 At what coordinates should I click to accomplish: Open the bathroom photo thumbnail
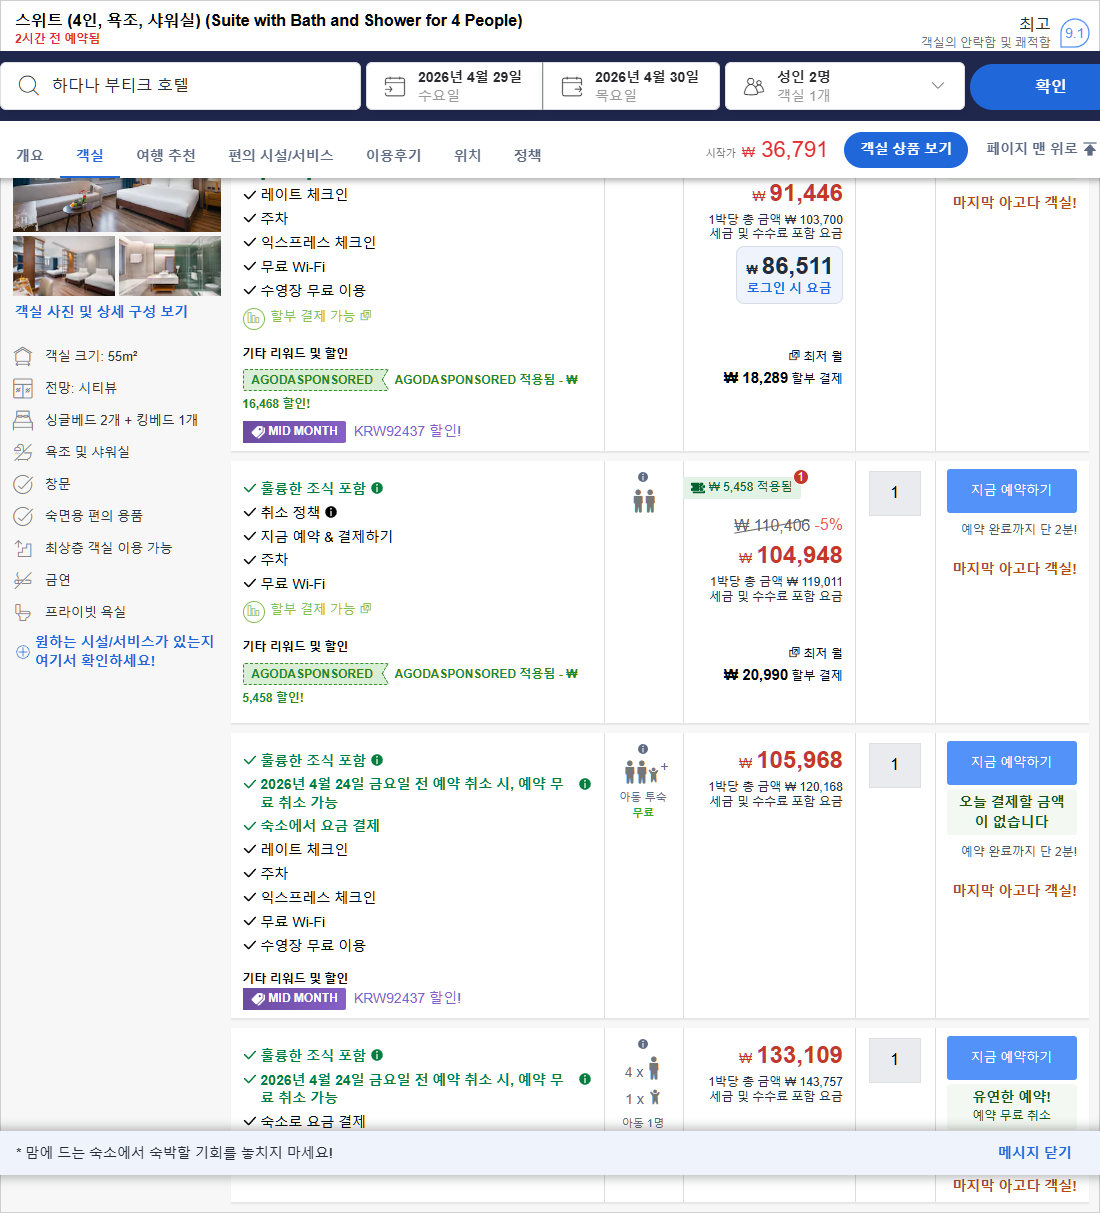click(x=170, y=266)
